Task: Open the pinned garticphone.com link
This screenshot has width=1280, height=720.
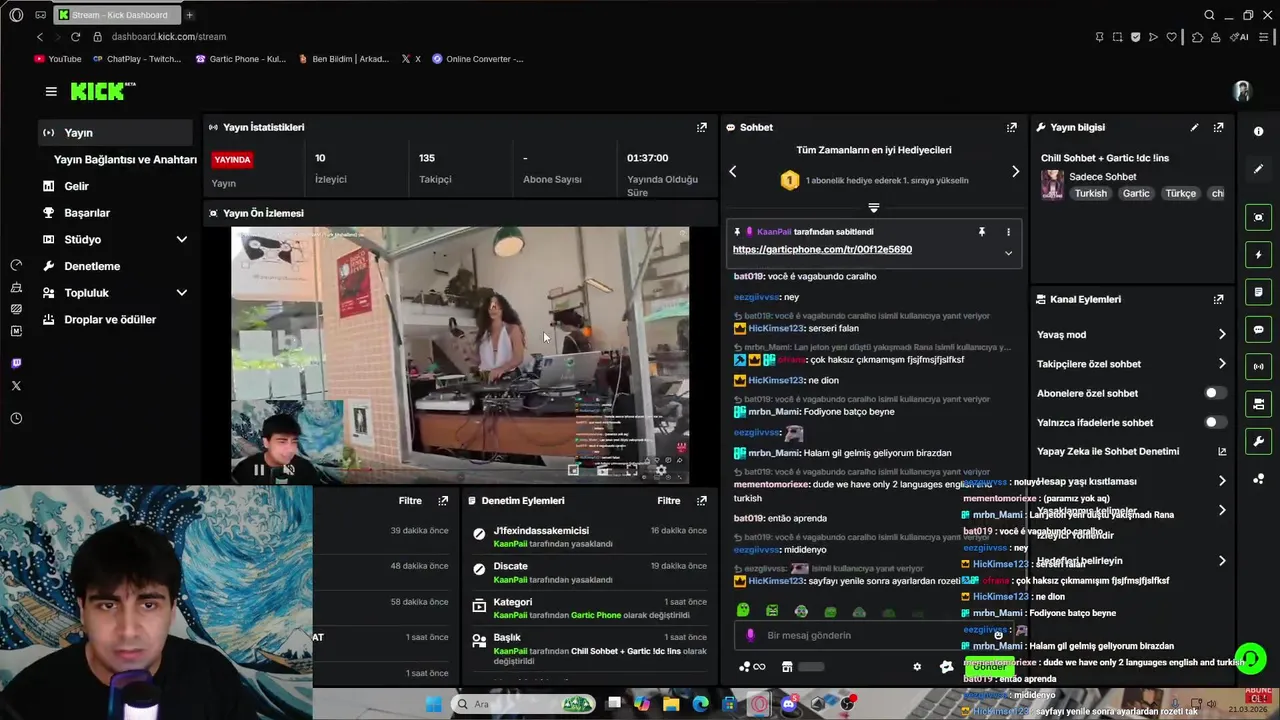Action: tap(822, 250)
